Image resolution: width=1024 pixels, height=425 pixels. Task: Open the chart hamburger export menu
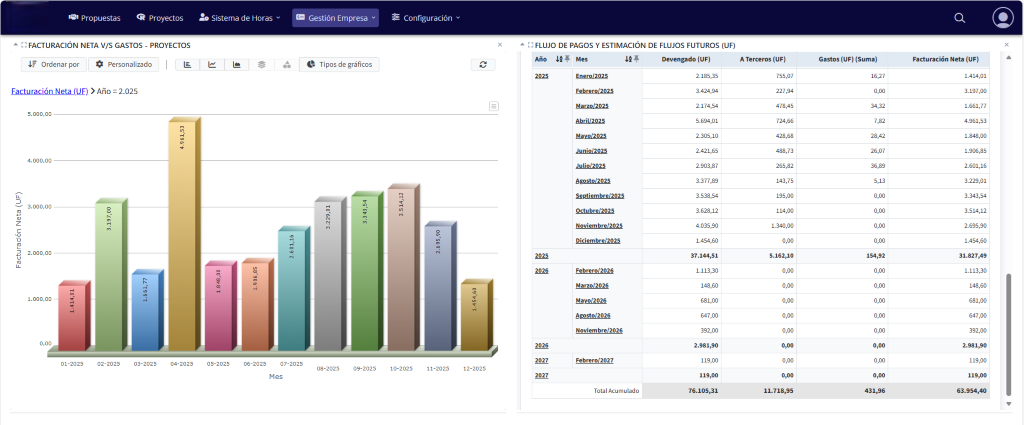click(493, 106)
